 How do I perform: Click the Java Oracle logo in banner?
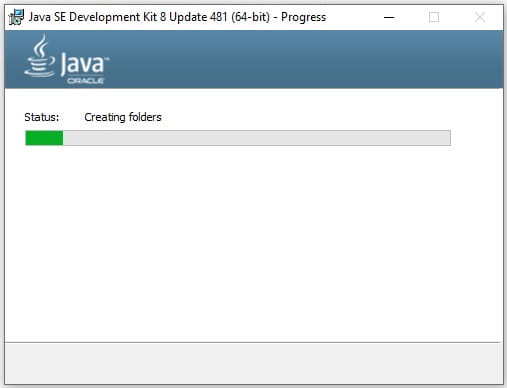[x=66, y=59]
